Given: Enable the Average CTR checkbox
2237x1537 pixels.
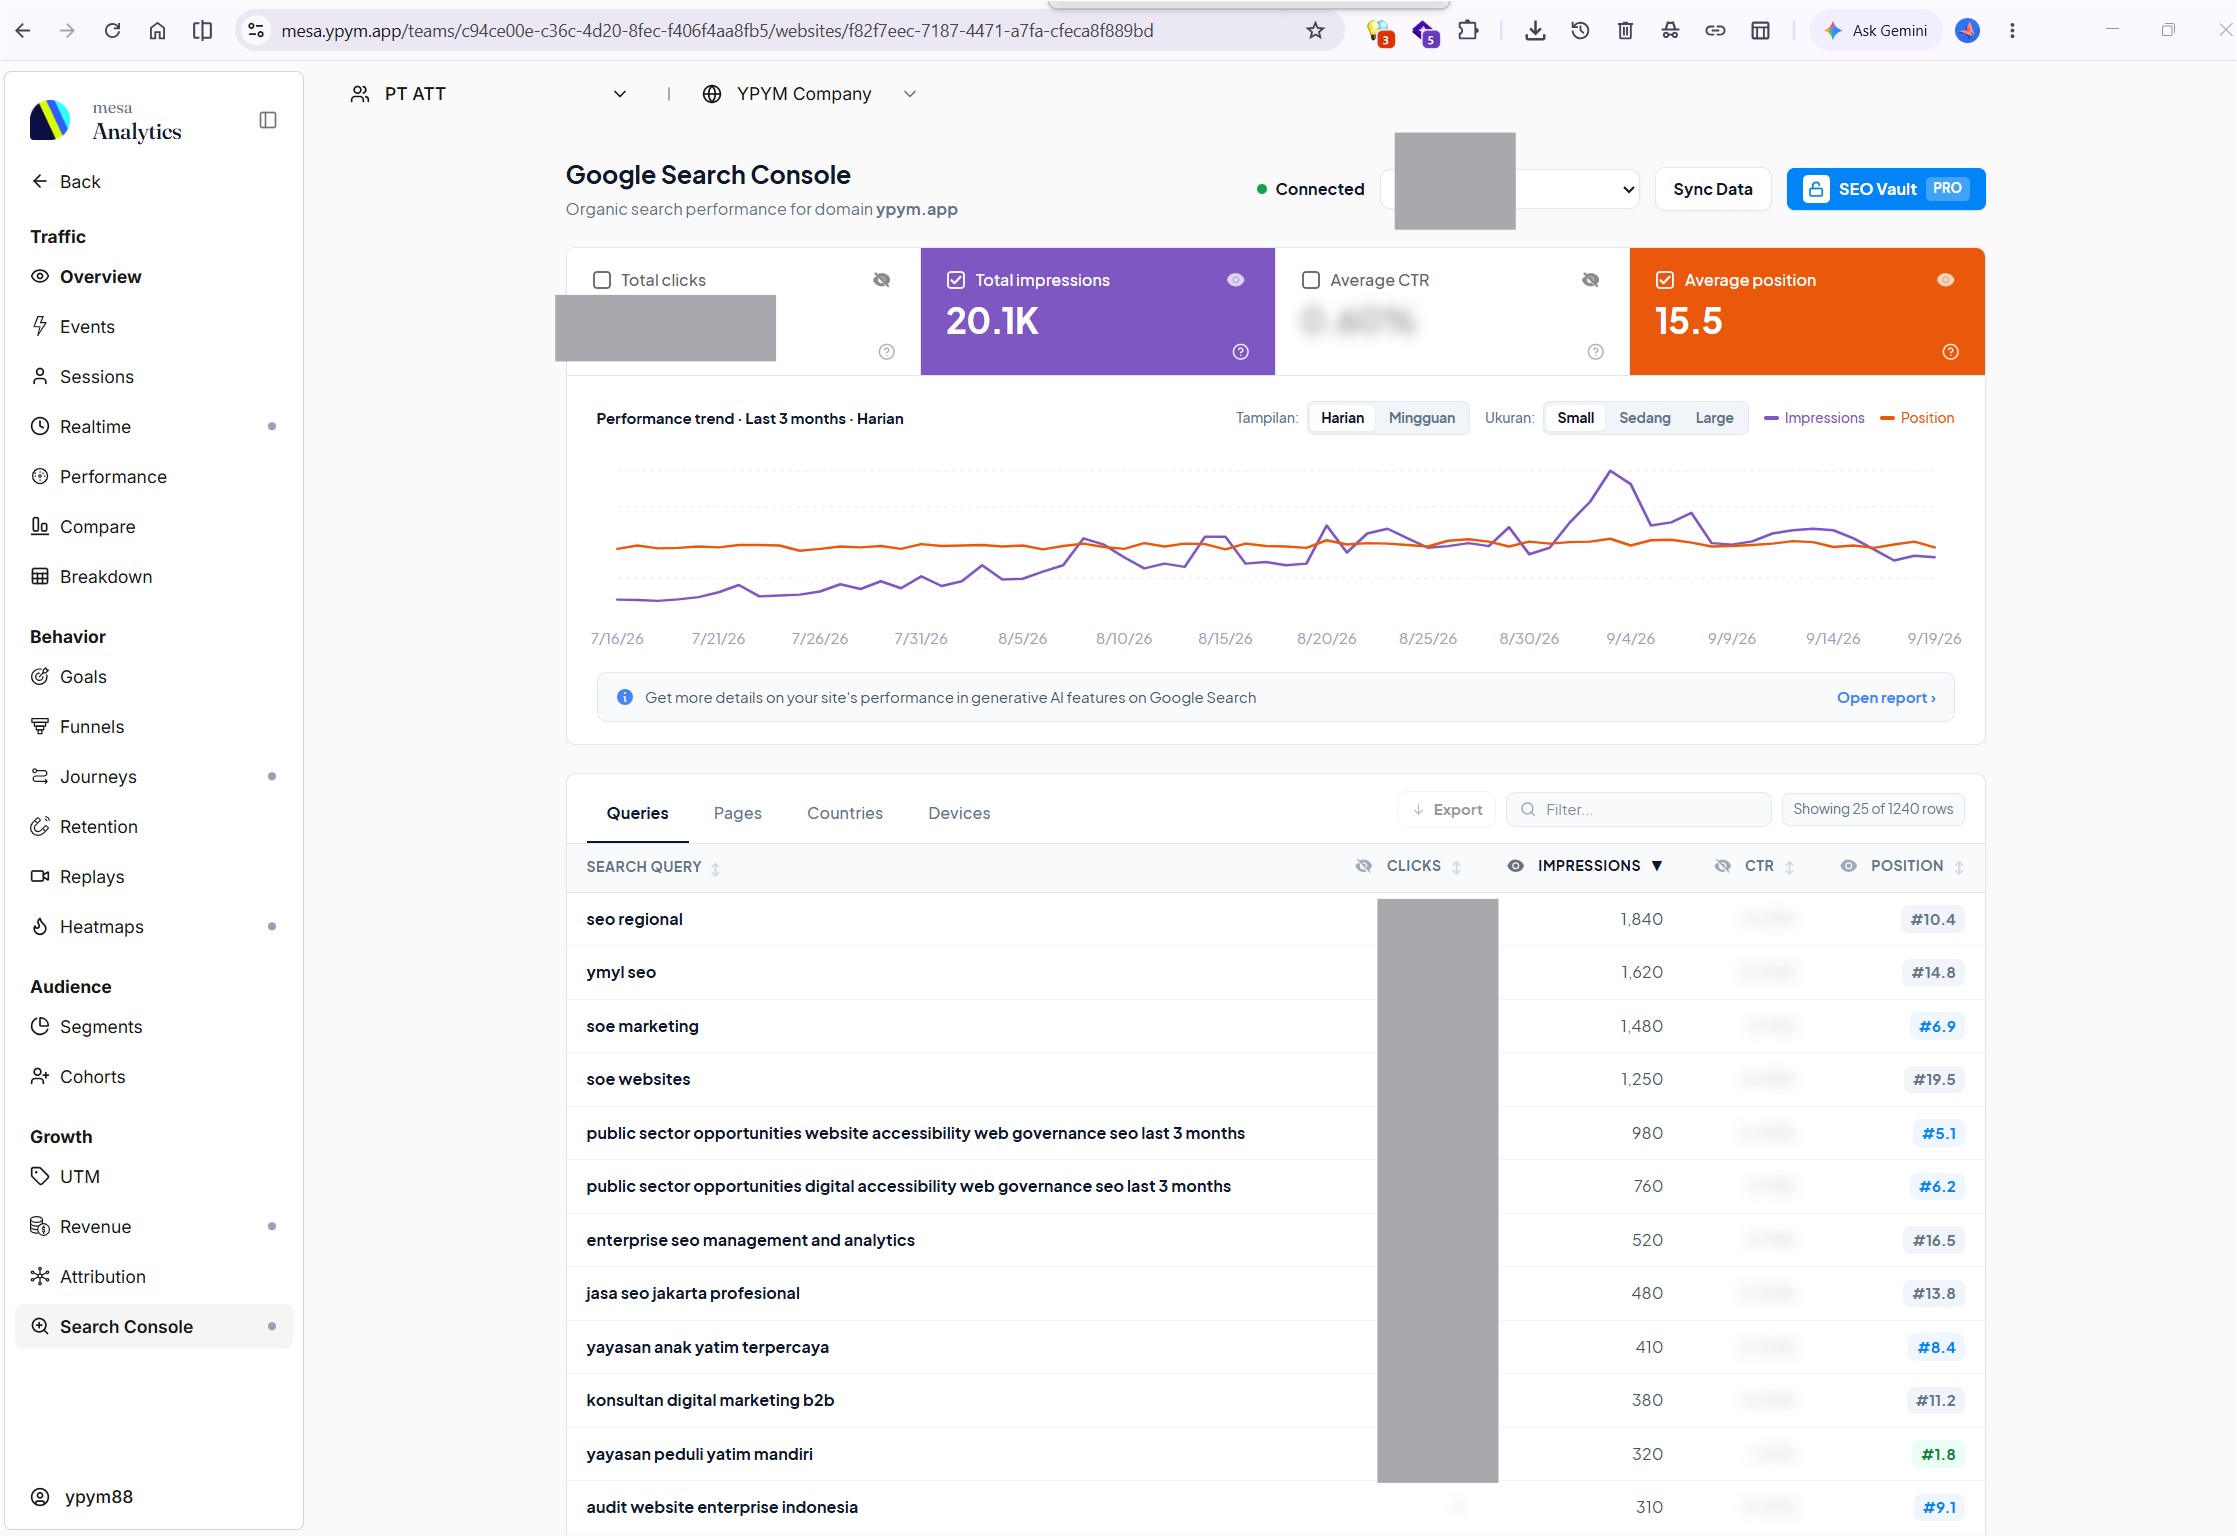Looking at the screenshot, I should pos(1311,280).
